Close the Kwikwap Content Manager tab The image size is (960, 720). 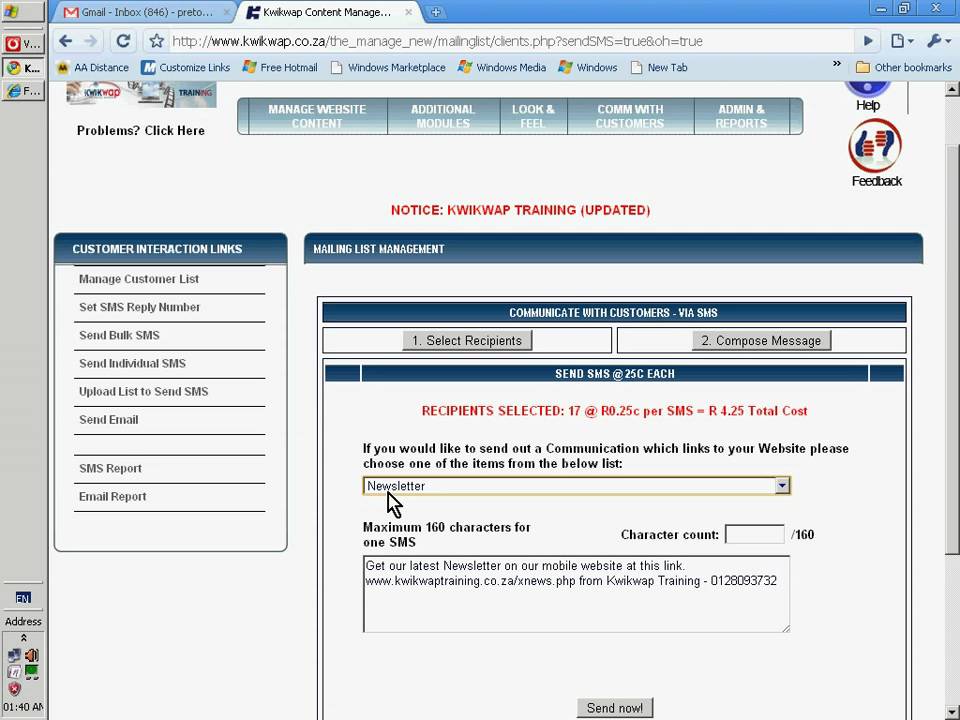[x=408, y=12]
